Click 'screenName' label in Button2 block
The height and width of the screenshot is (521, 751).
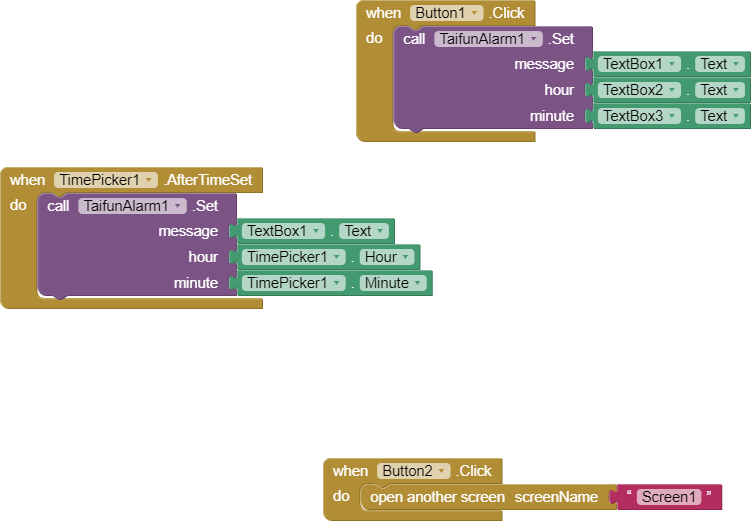coord(556,497)
